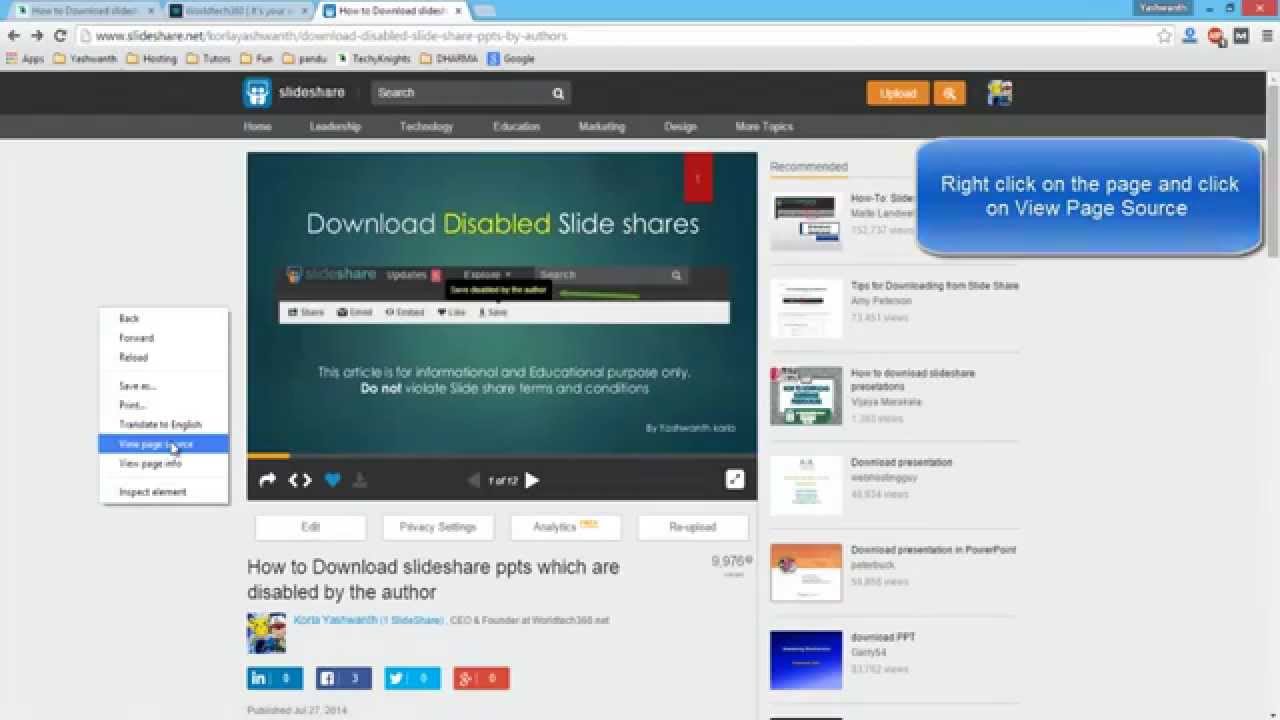The height and width of the screenshot is (720, 1280).
Task: Open the Google bookmark
Action: (511, 59)
